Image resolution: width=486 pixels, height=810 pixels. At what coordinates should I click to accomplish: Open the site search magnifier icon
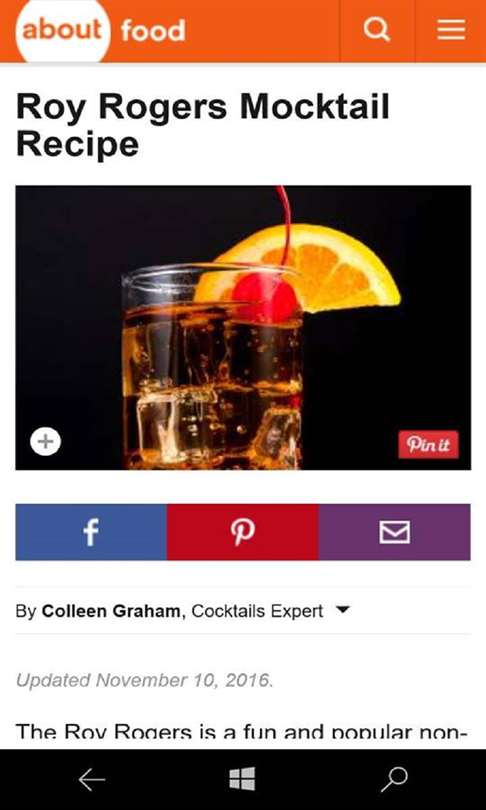coord(377,30)
